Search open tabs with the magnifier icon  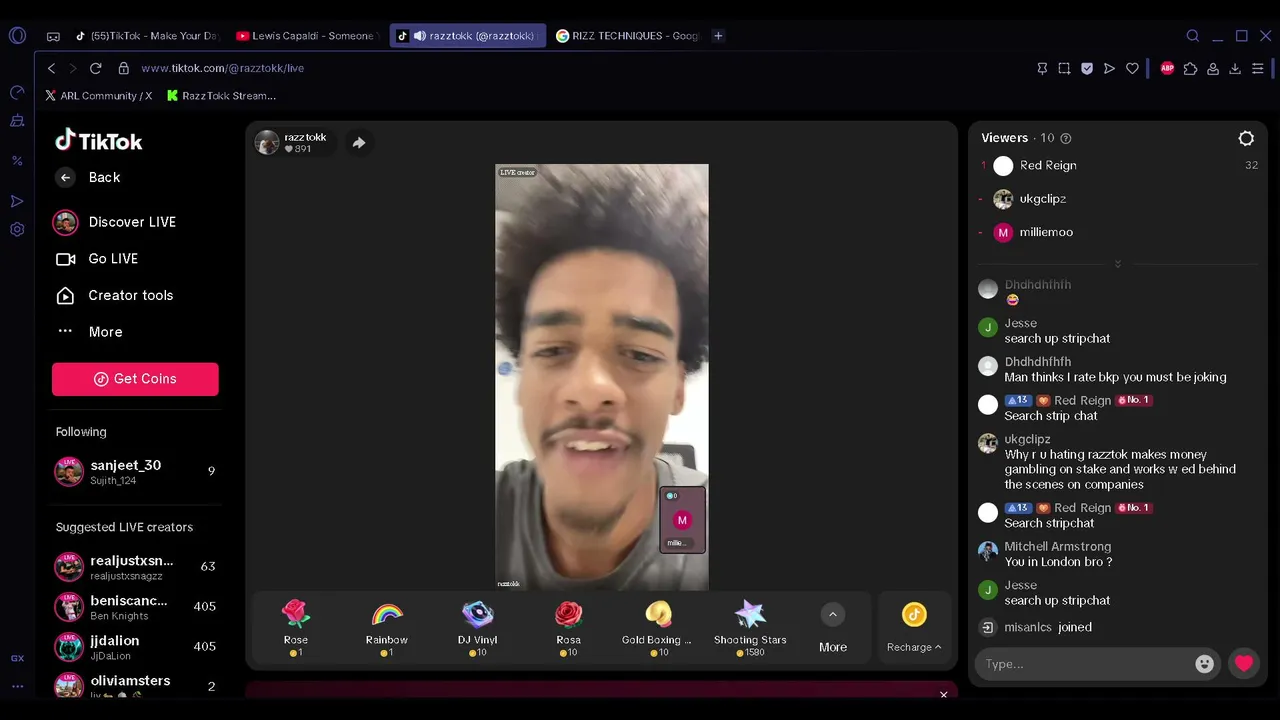pos(1193,36)
